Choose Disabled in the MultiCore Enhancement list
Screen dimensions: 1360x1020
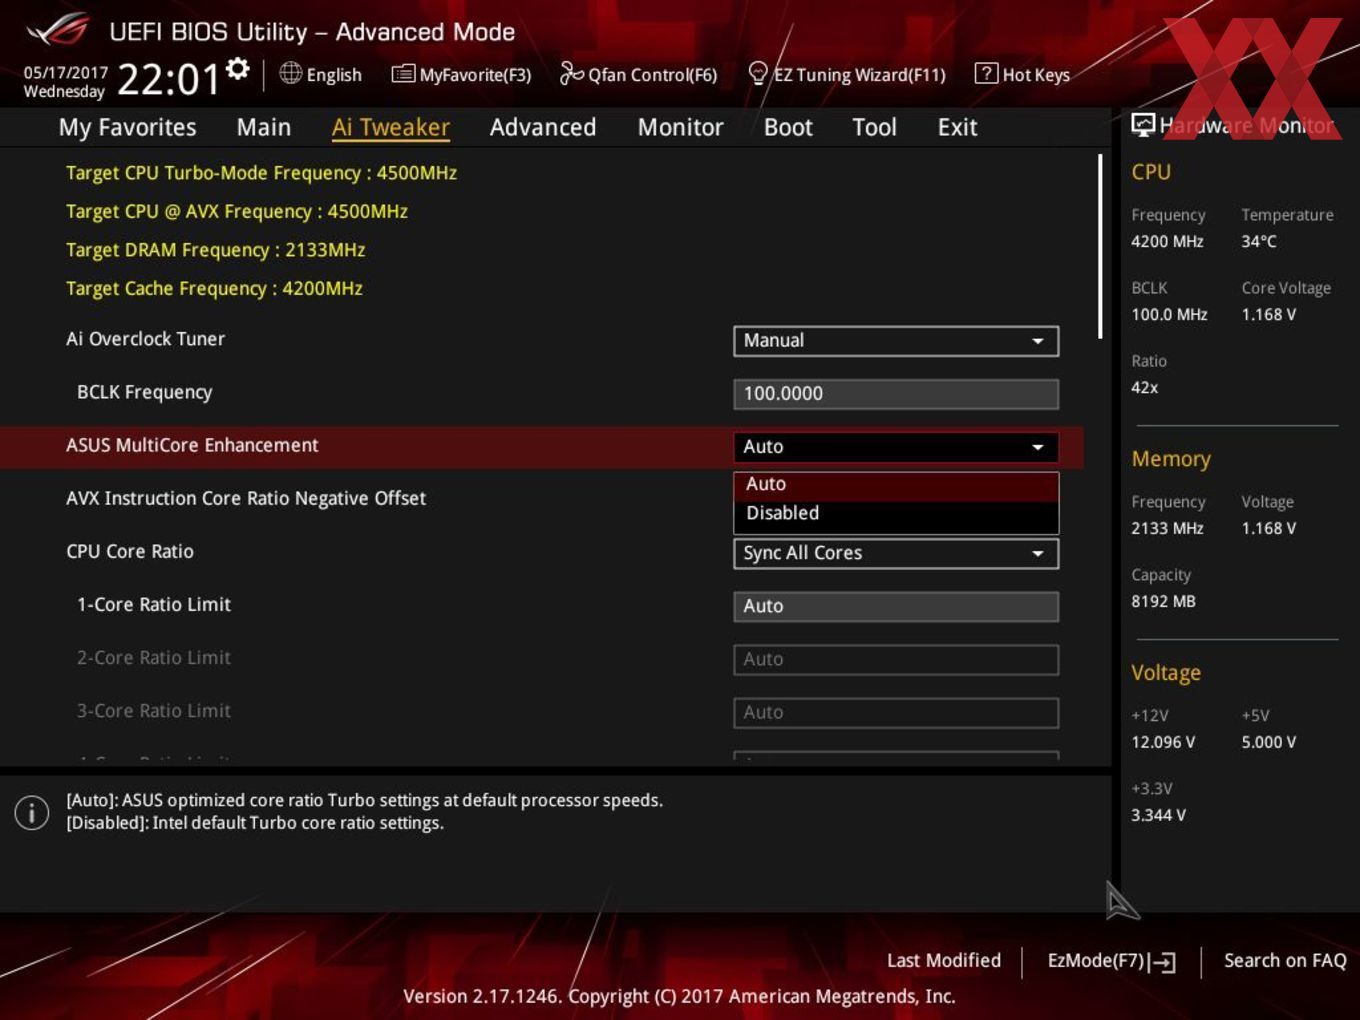(896, 514)
